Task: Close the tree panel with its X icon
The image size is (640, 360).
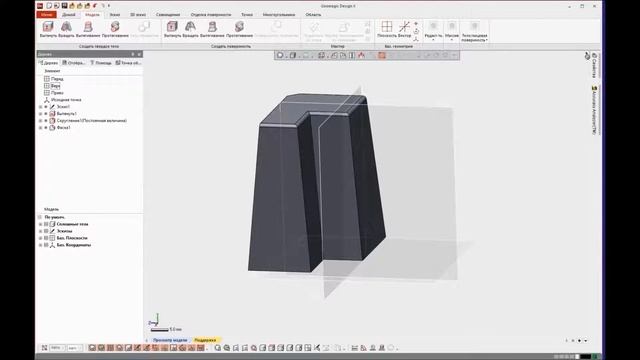Action: (139, 54)
